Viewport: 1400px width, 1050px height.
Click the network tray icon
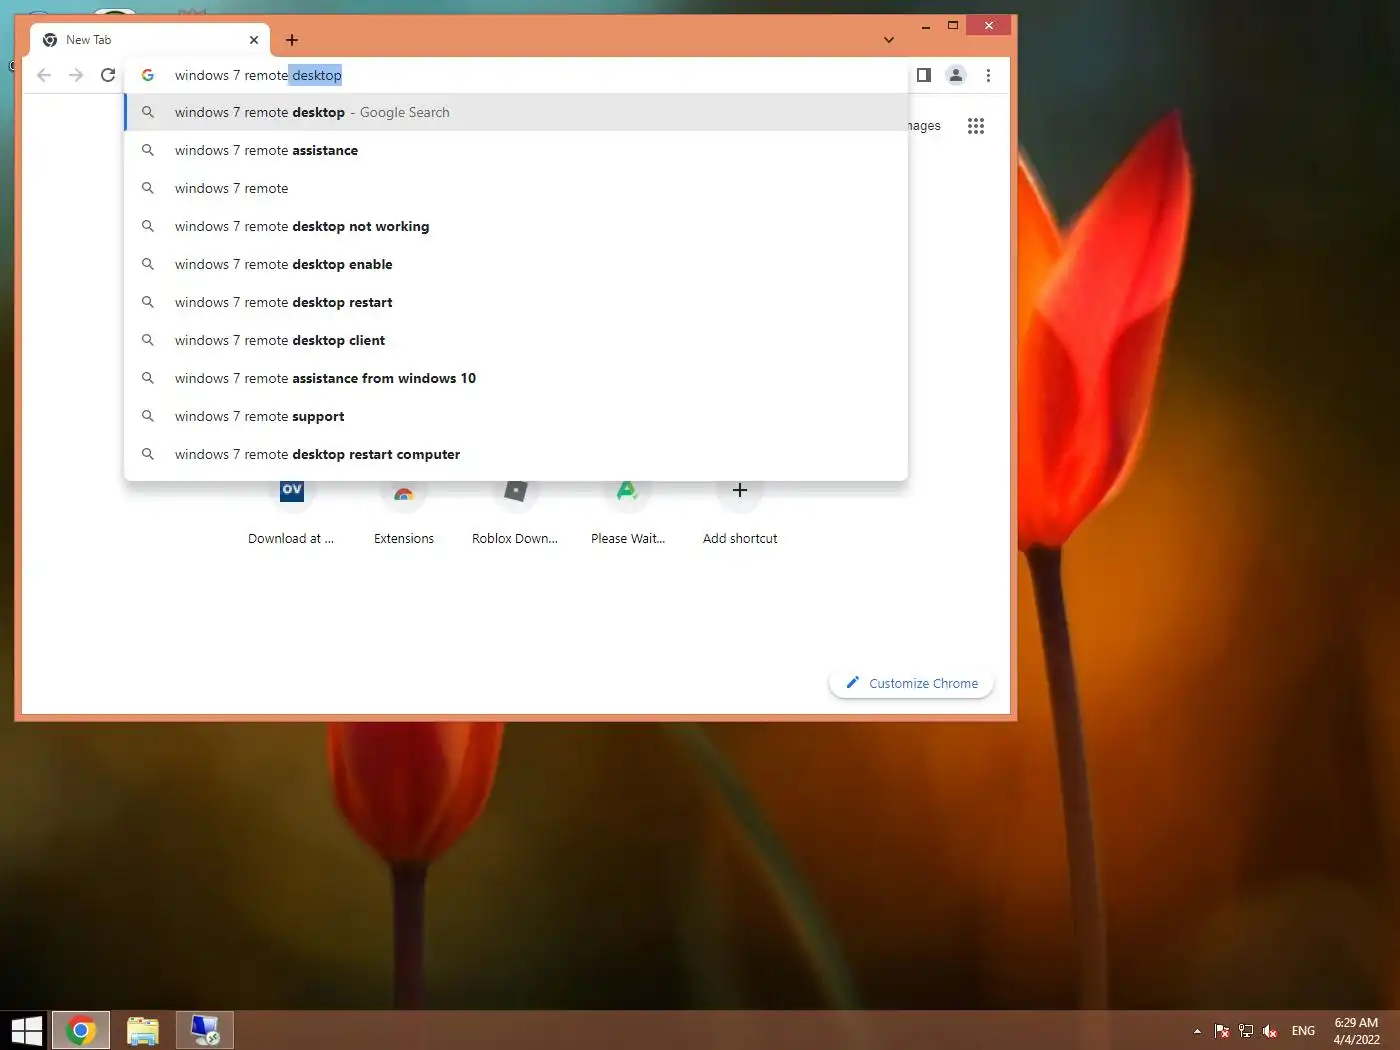click(x=1246, y=1031)
